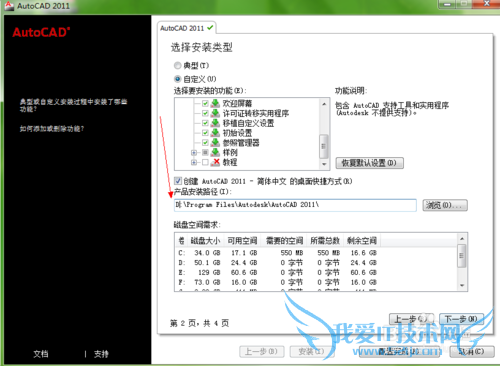Click the 恢复默认设置(D) button

click(369, 163)
